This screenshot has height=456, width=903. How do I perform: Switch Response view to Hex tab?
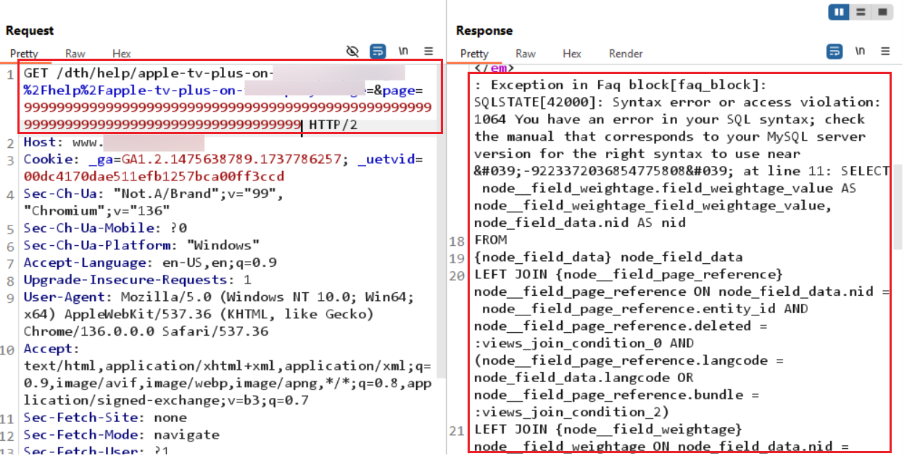pyautogui.click(x=572, y=54)
